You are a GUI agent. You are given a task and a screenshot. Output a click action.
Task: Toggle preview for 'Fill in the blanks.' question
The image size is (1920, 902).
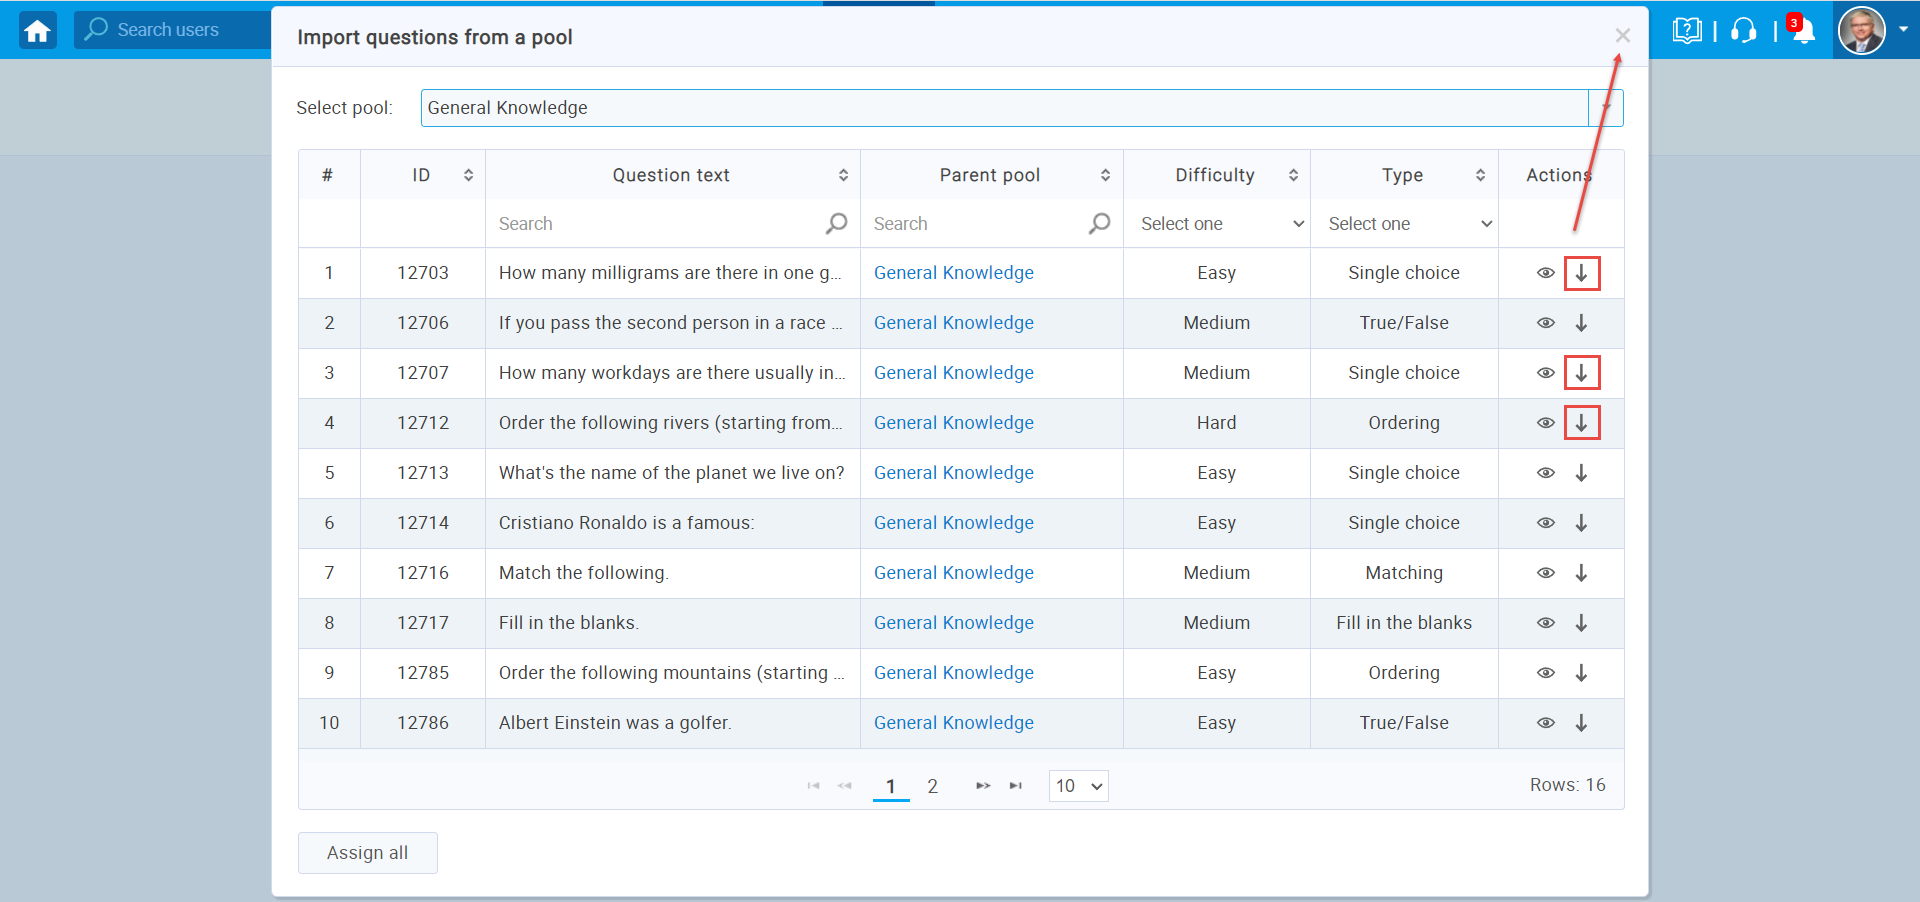point(1546,623)
